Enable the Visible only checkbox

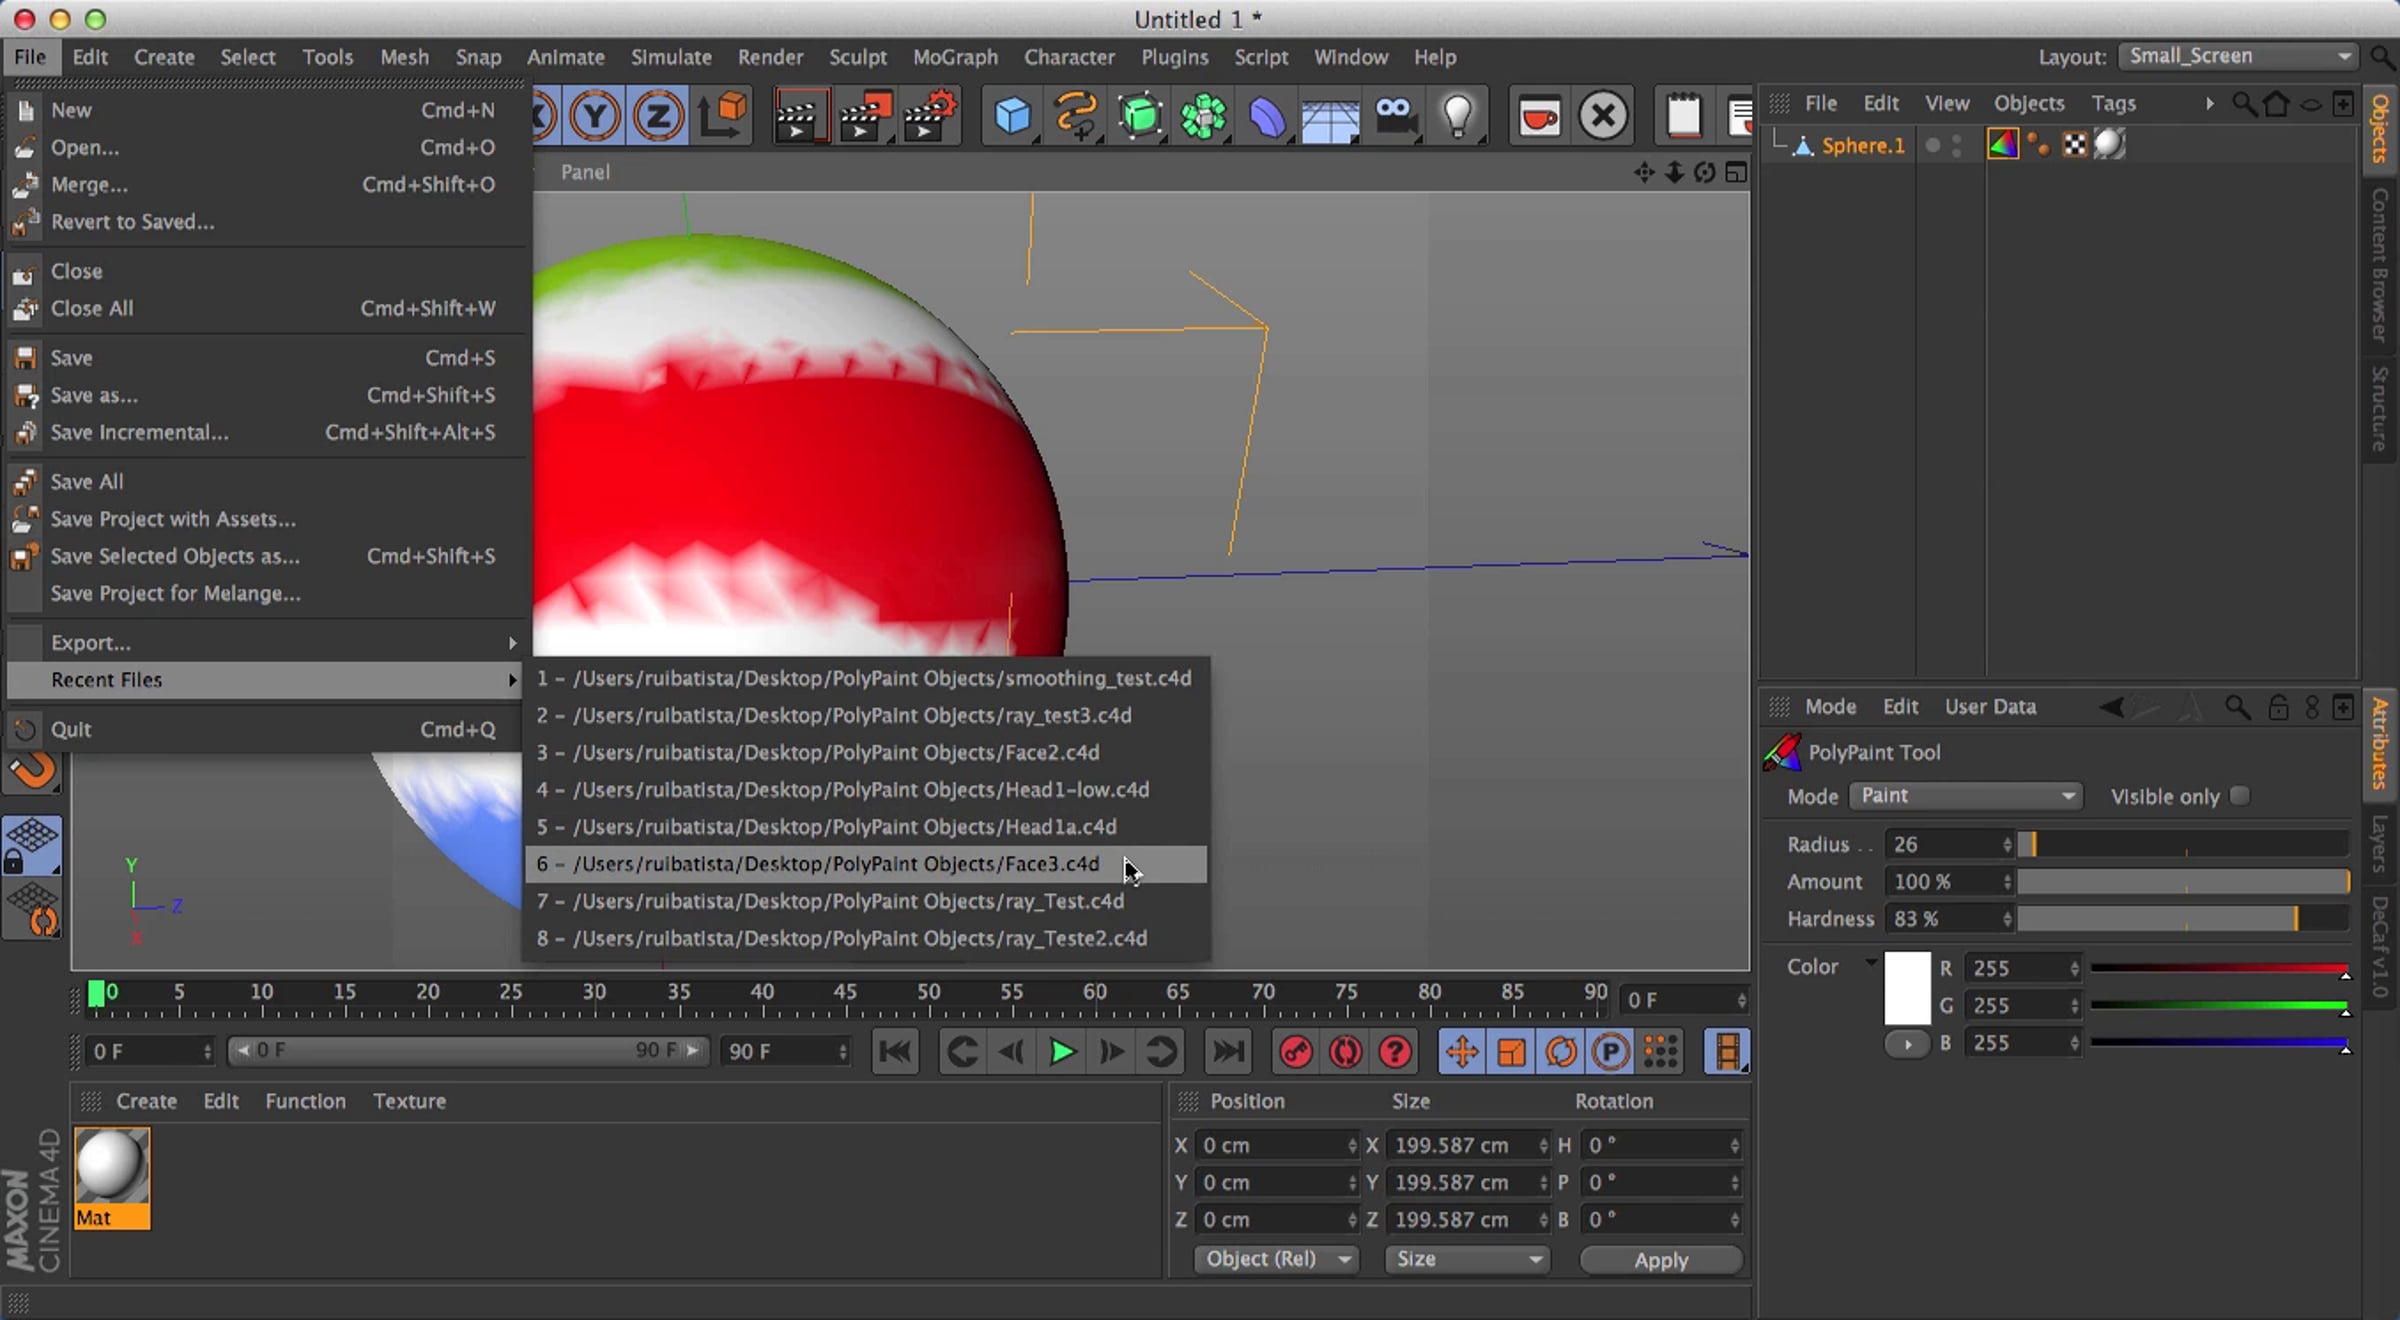(2239, 796)
